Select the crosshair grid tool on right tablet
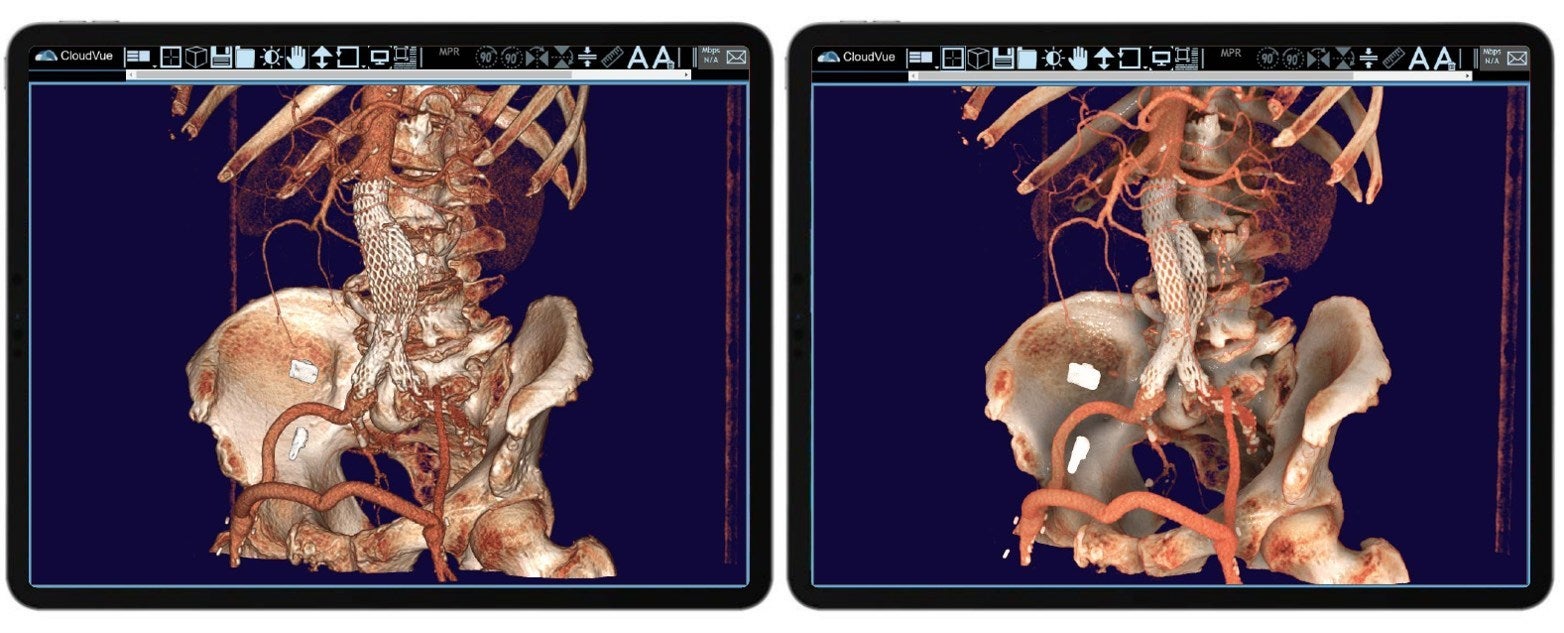The image size is (1564, 633). [953, 57]
